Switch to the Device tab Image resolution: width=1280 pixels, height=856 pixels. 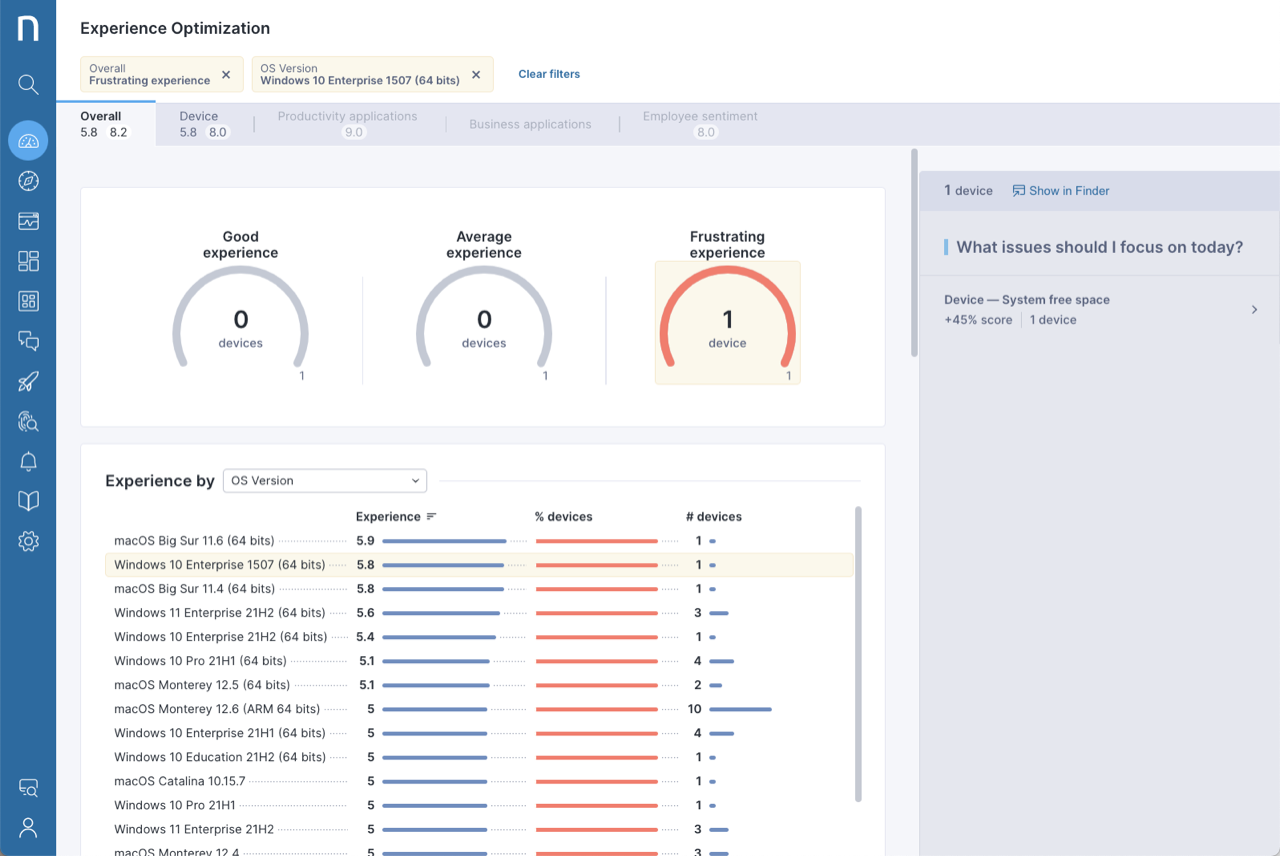pyautogui.click(x=204, y=124)
